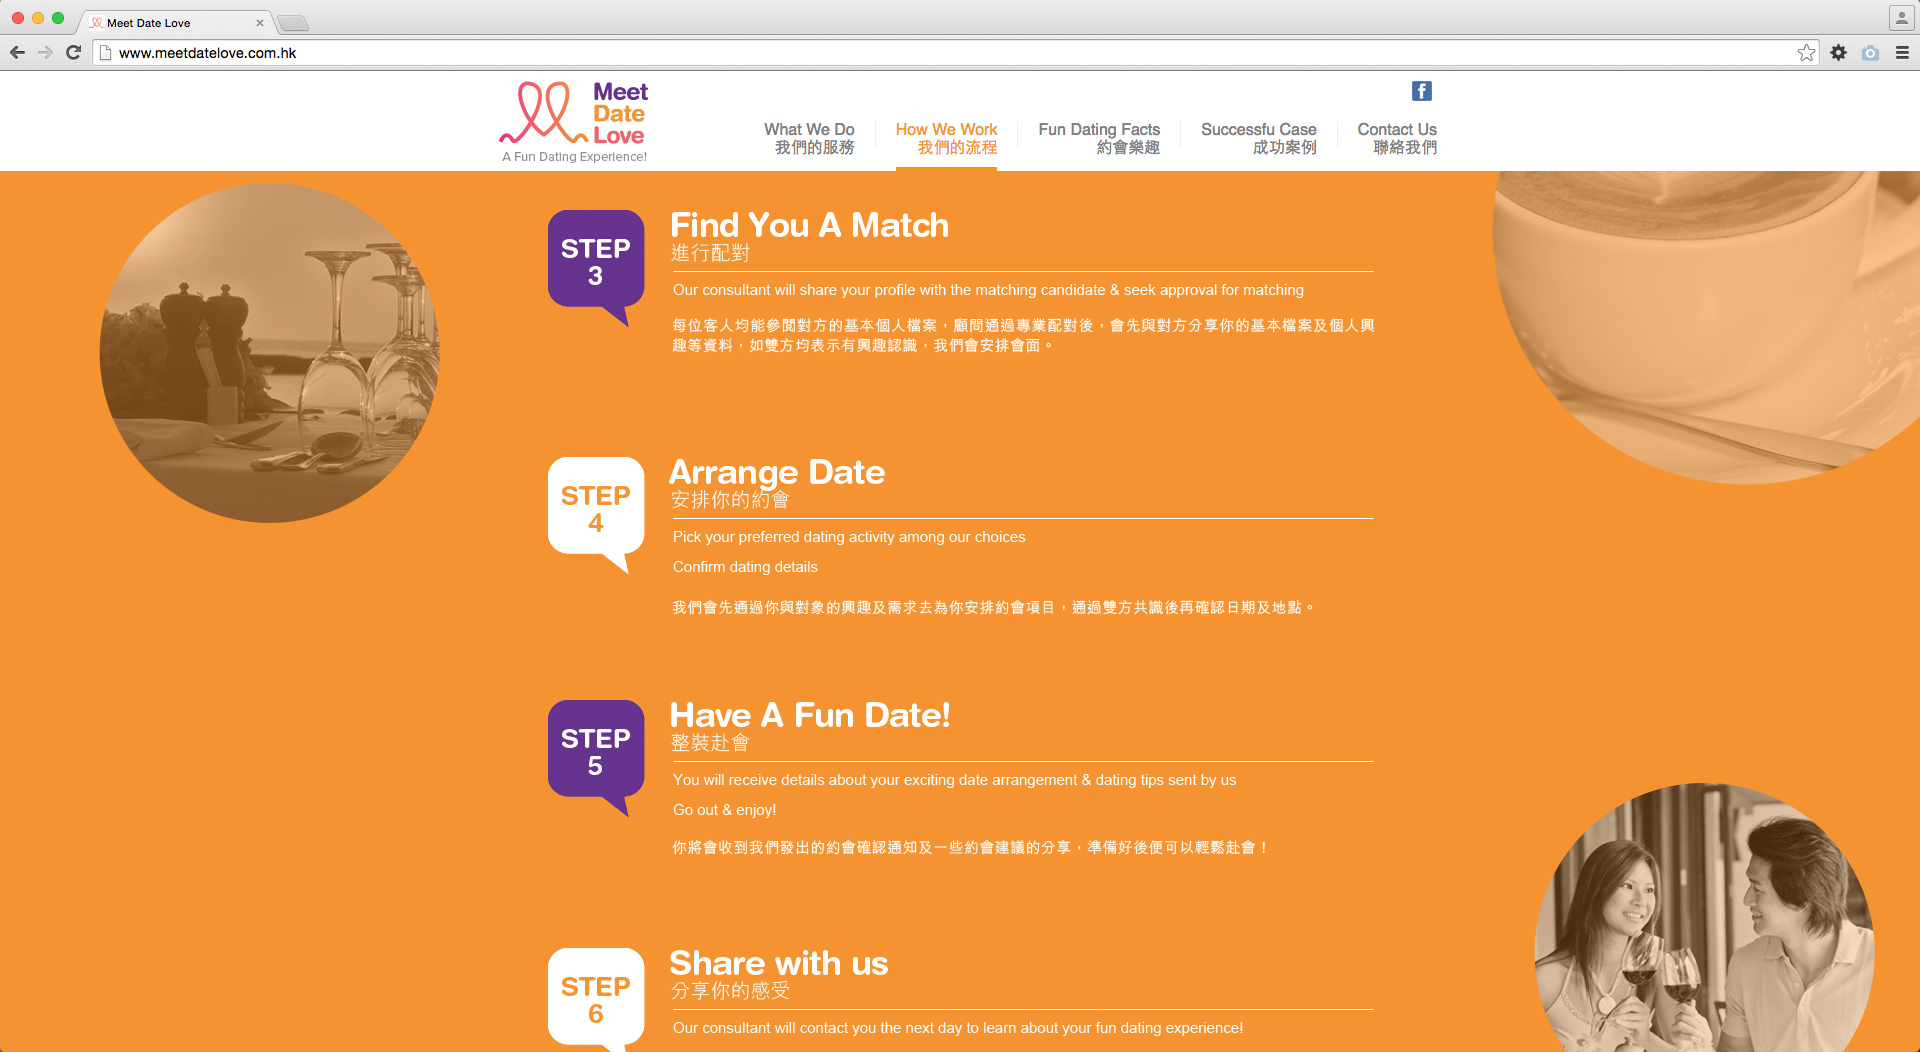
Task: Open the Chrome user profile button
Action: pyautogui.click(x=1901, y=18)
